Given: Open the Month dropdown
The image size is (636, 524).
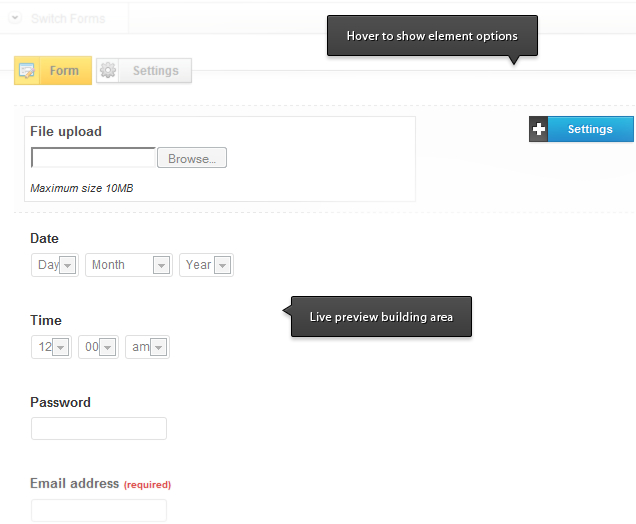Looking at the screenshot, I should (129, 265).
